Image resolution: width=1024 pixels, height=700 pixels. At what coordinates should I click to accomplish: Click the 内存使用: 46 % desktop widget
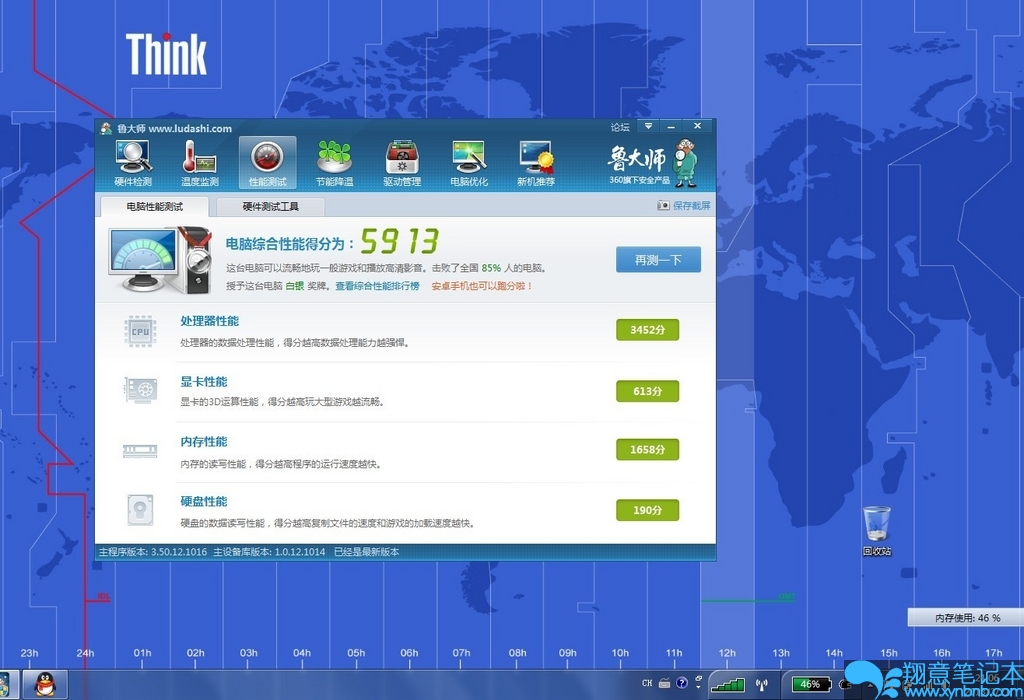pos(965,618)
